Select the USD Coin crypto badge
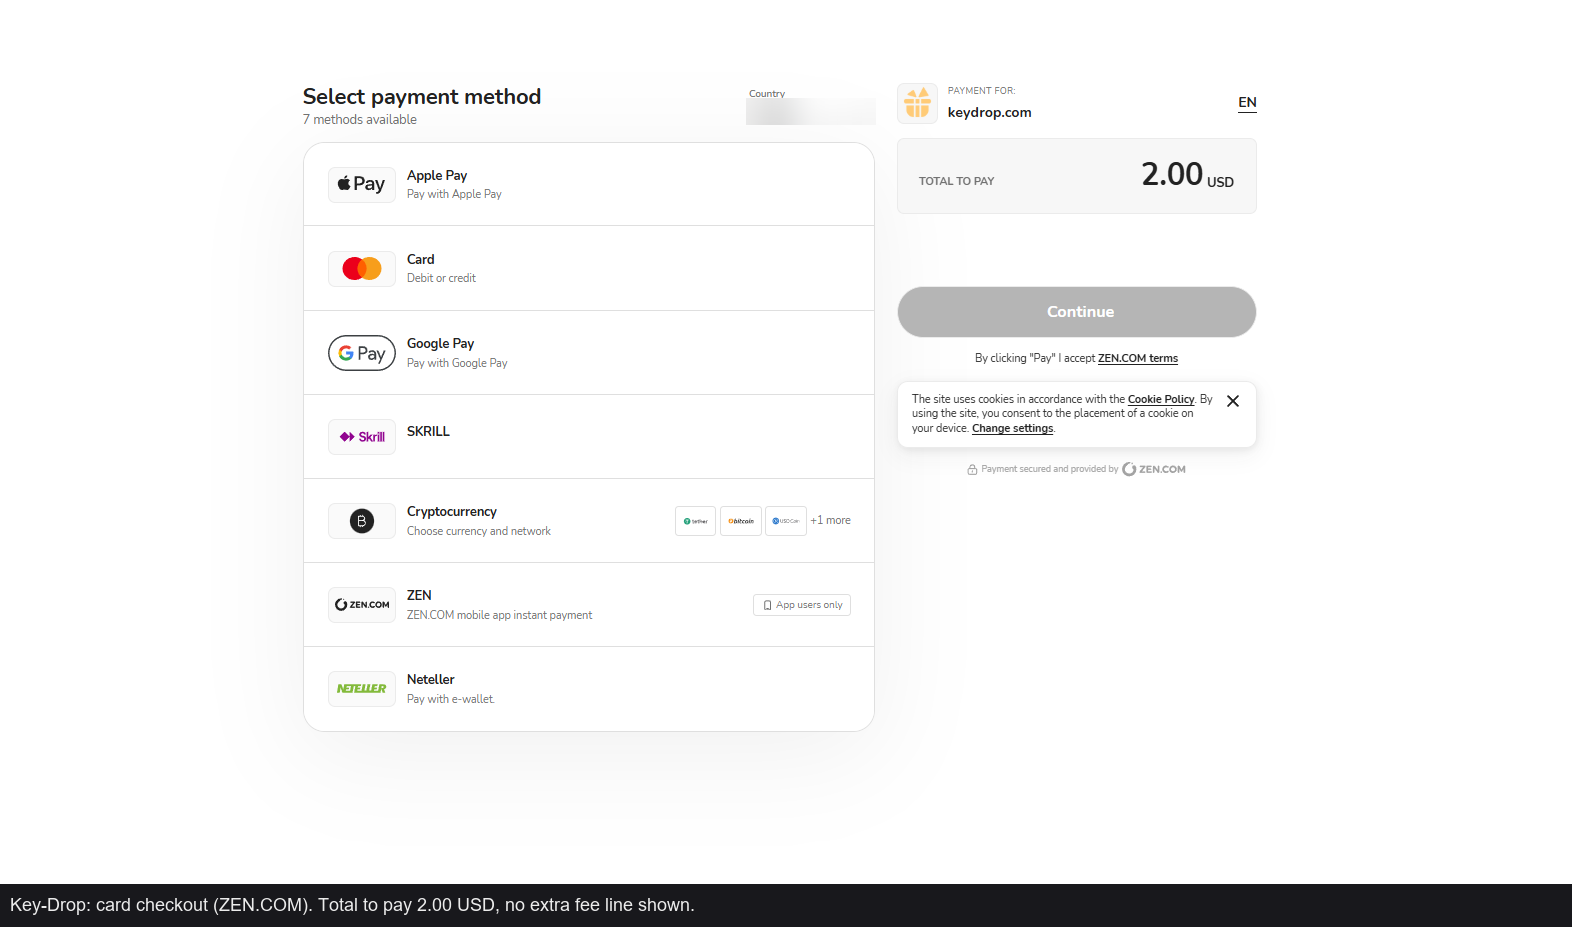Screen dimensions: 1572x927 tap(786, 521)
